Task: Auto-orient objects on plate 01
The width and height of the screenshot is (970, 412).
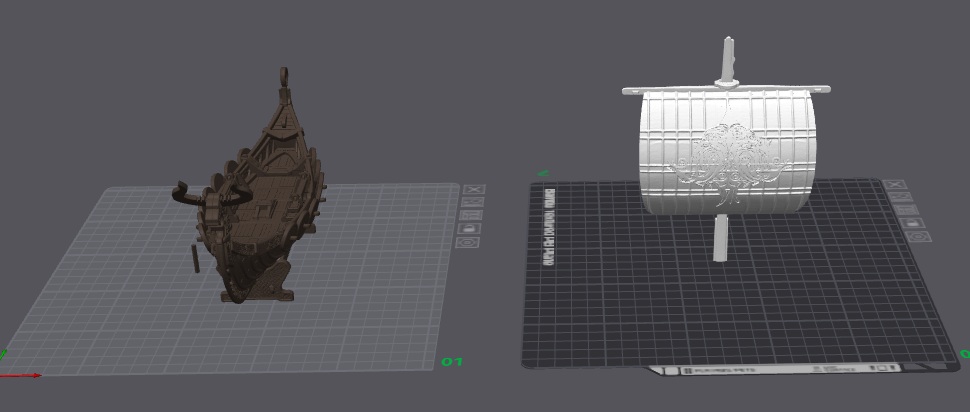Action: (473, 202)
